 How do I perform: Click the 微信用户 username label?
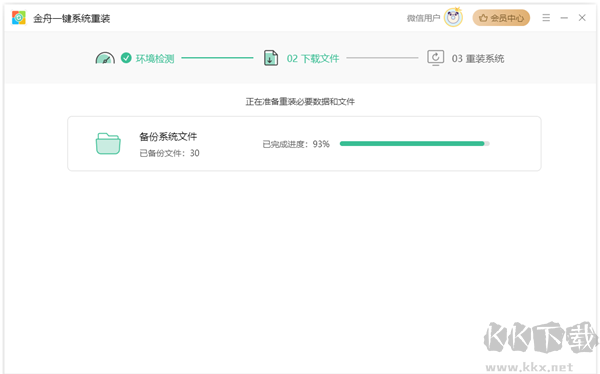(423, 18)
